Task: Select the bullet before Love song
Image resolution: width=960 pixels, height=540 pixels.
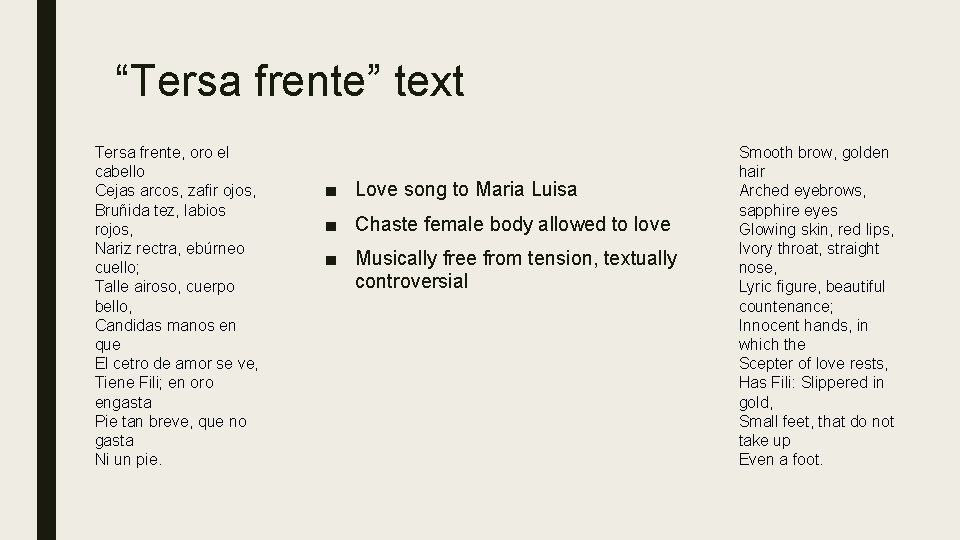Action: [331, 192]
